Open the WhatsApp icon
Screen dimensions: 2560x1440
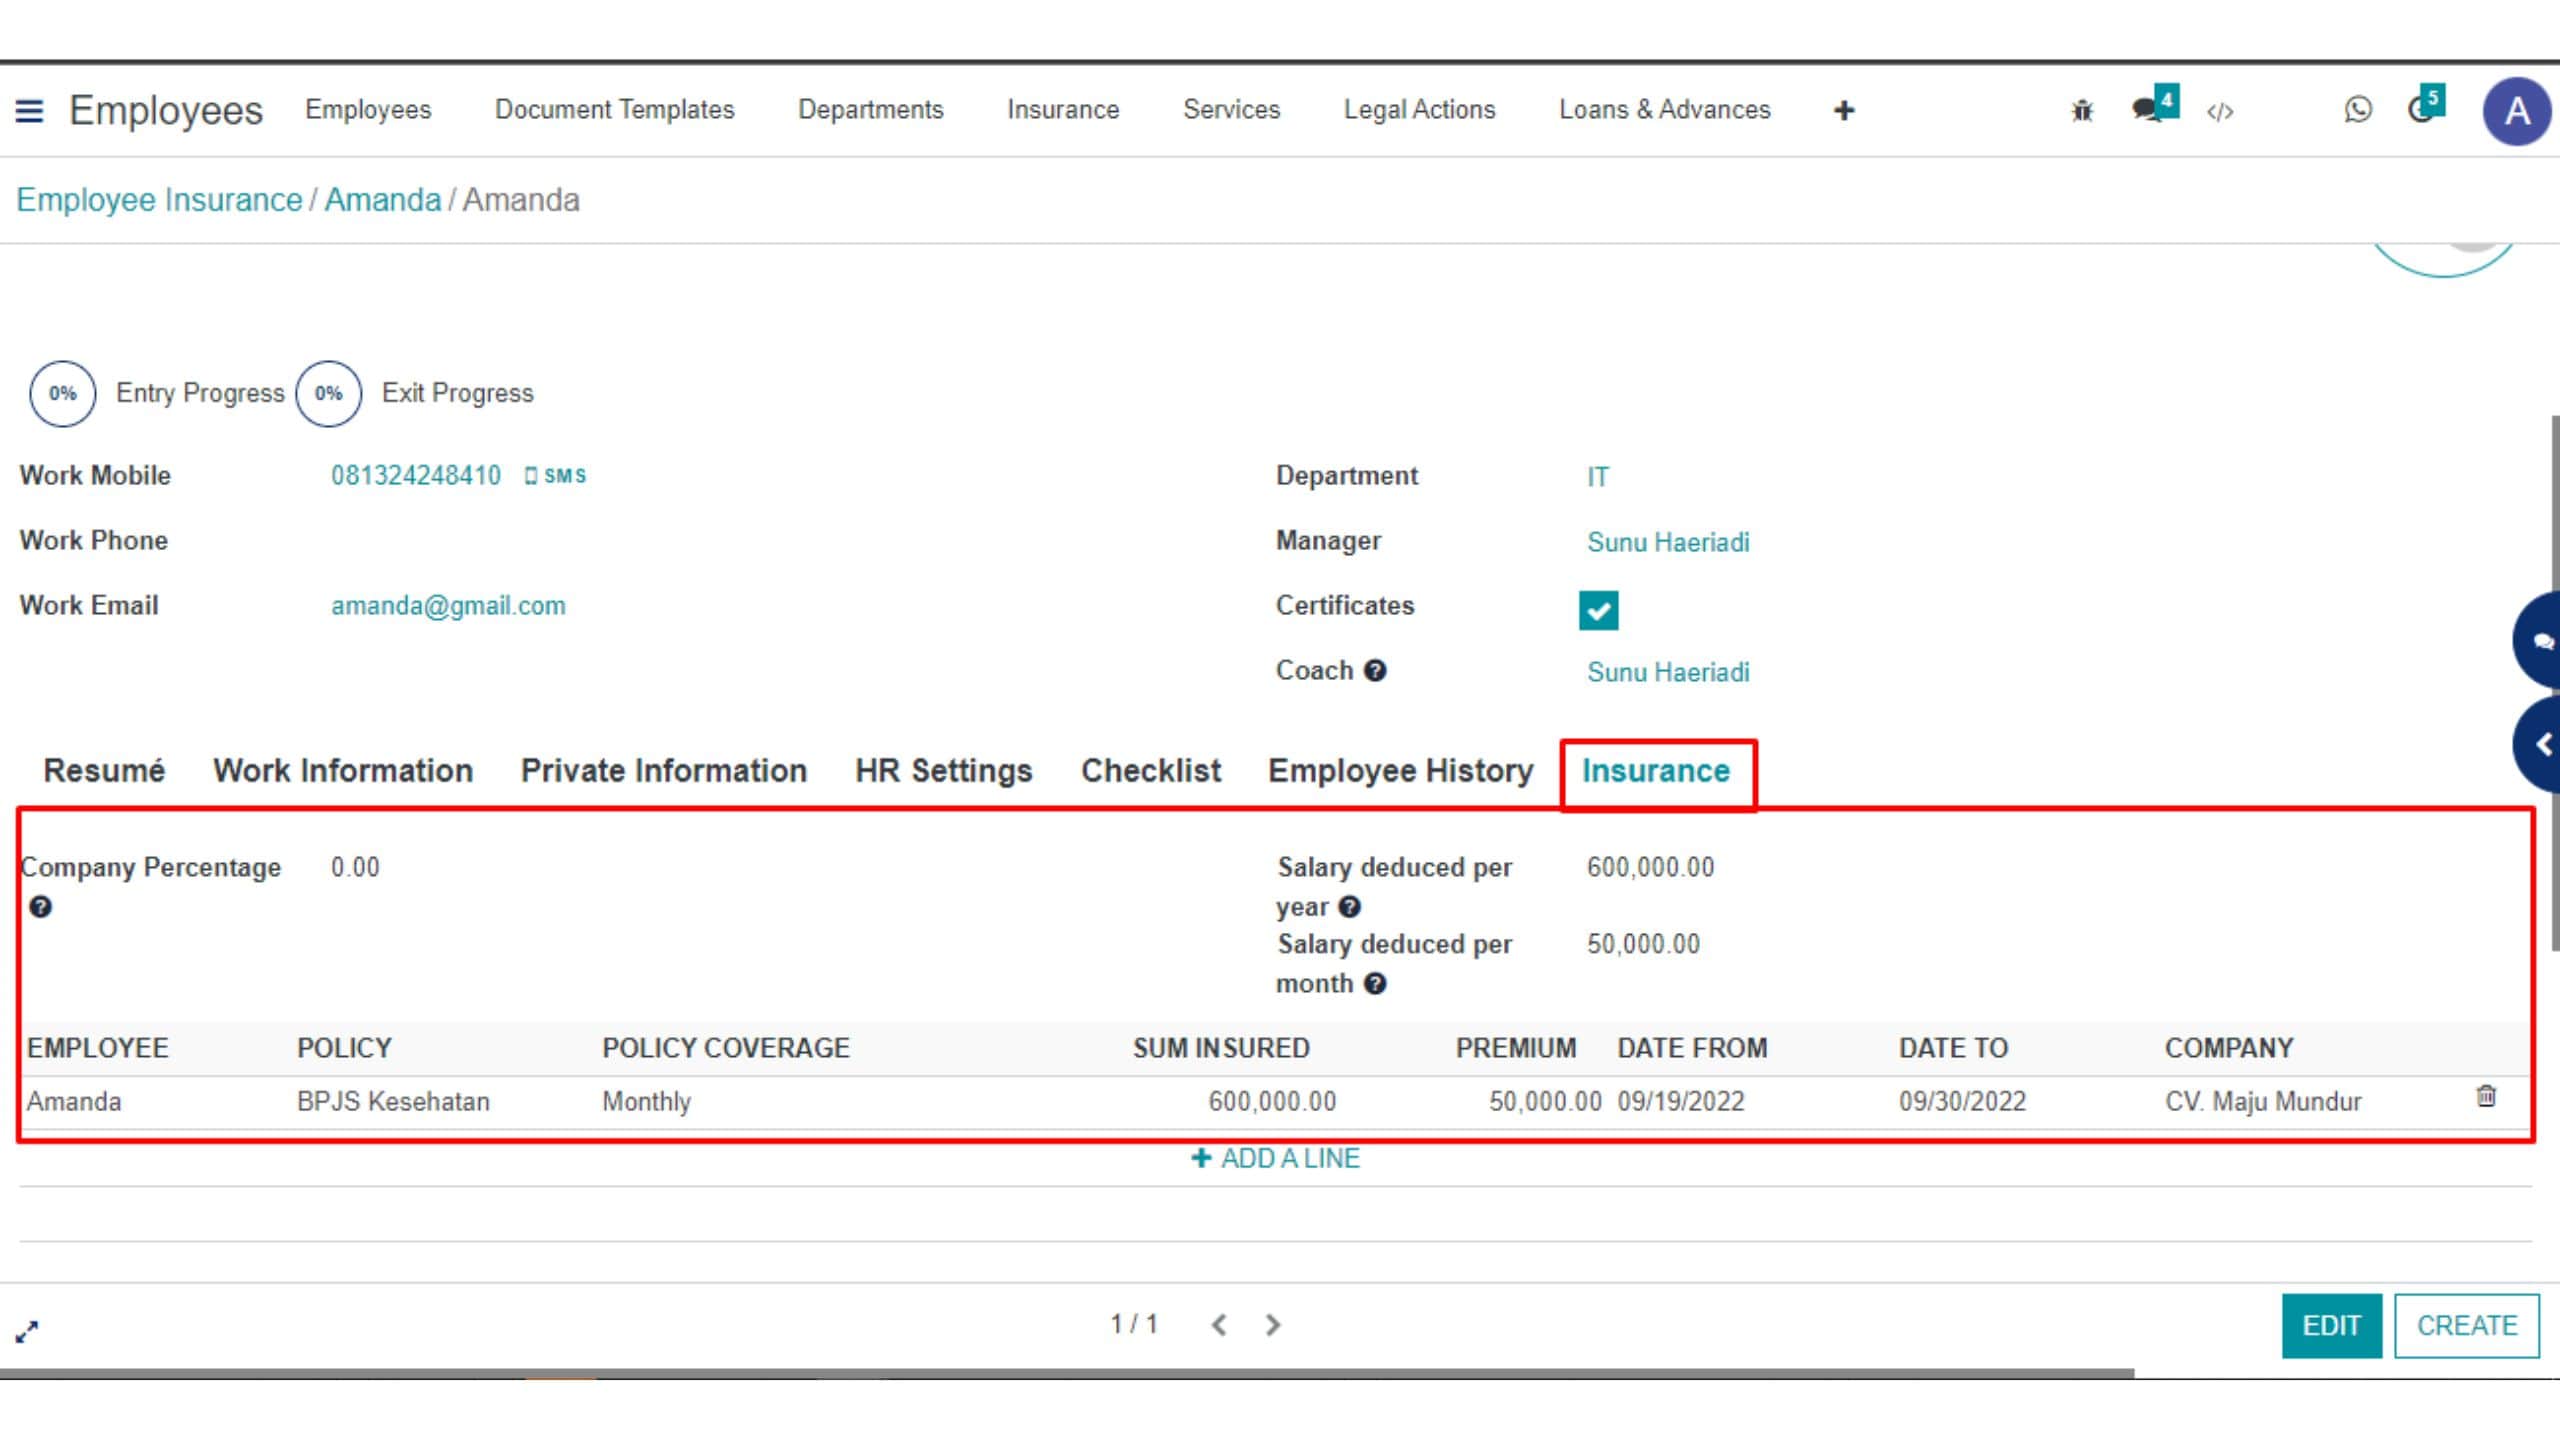(x=2357, y=110)
